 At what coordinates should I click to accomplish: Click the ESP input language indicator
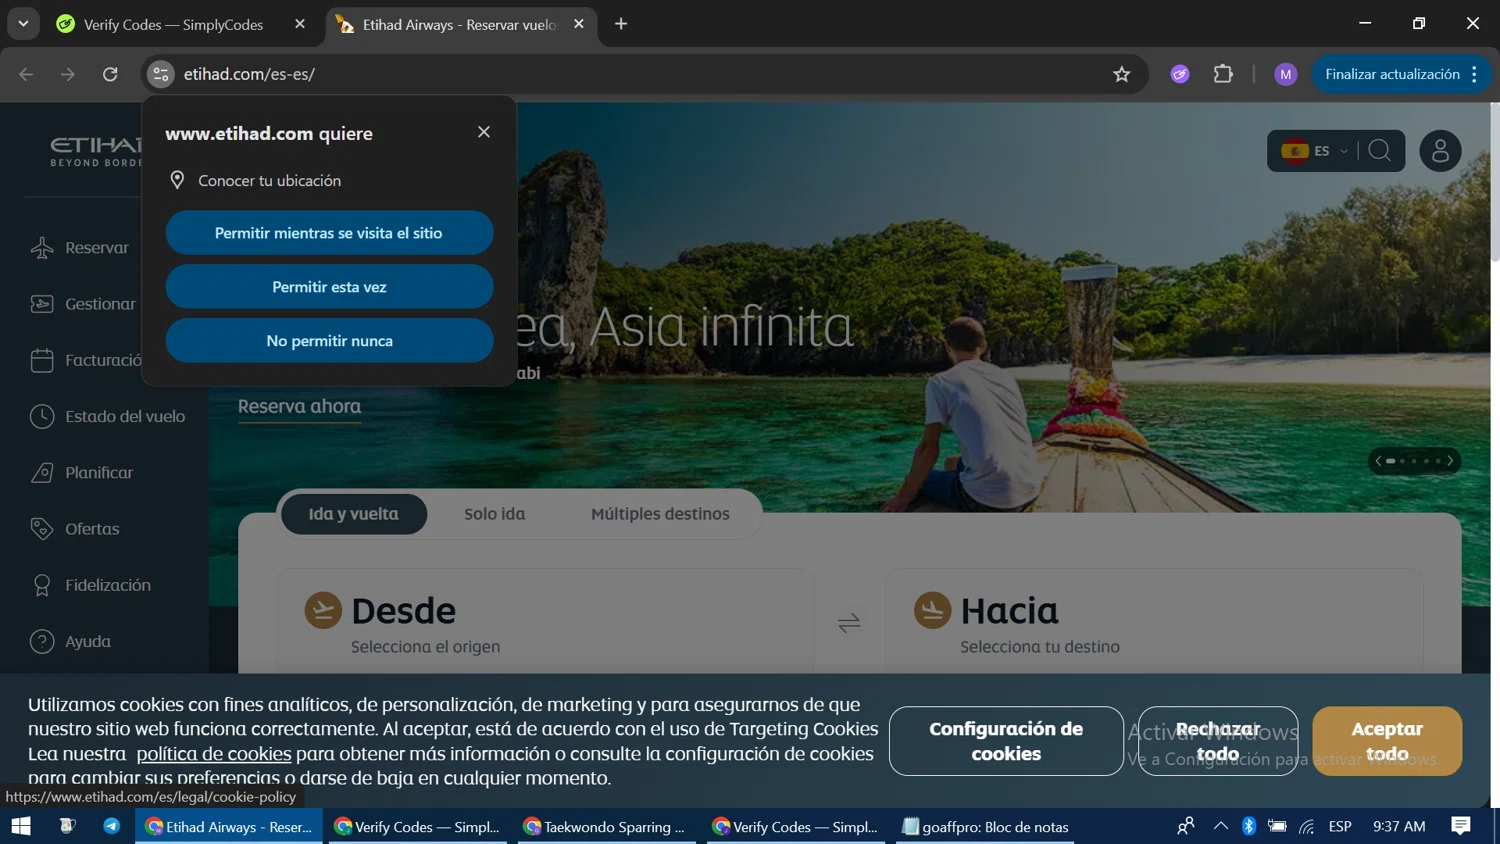tap(1340, 826)
